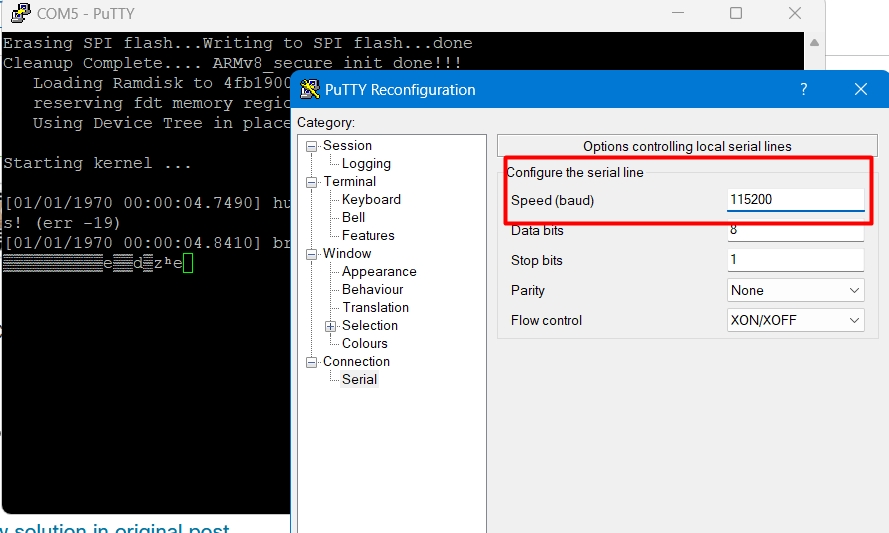Expand the Selection tree node
The image size is (889, 533).
point(331,326)
